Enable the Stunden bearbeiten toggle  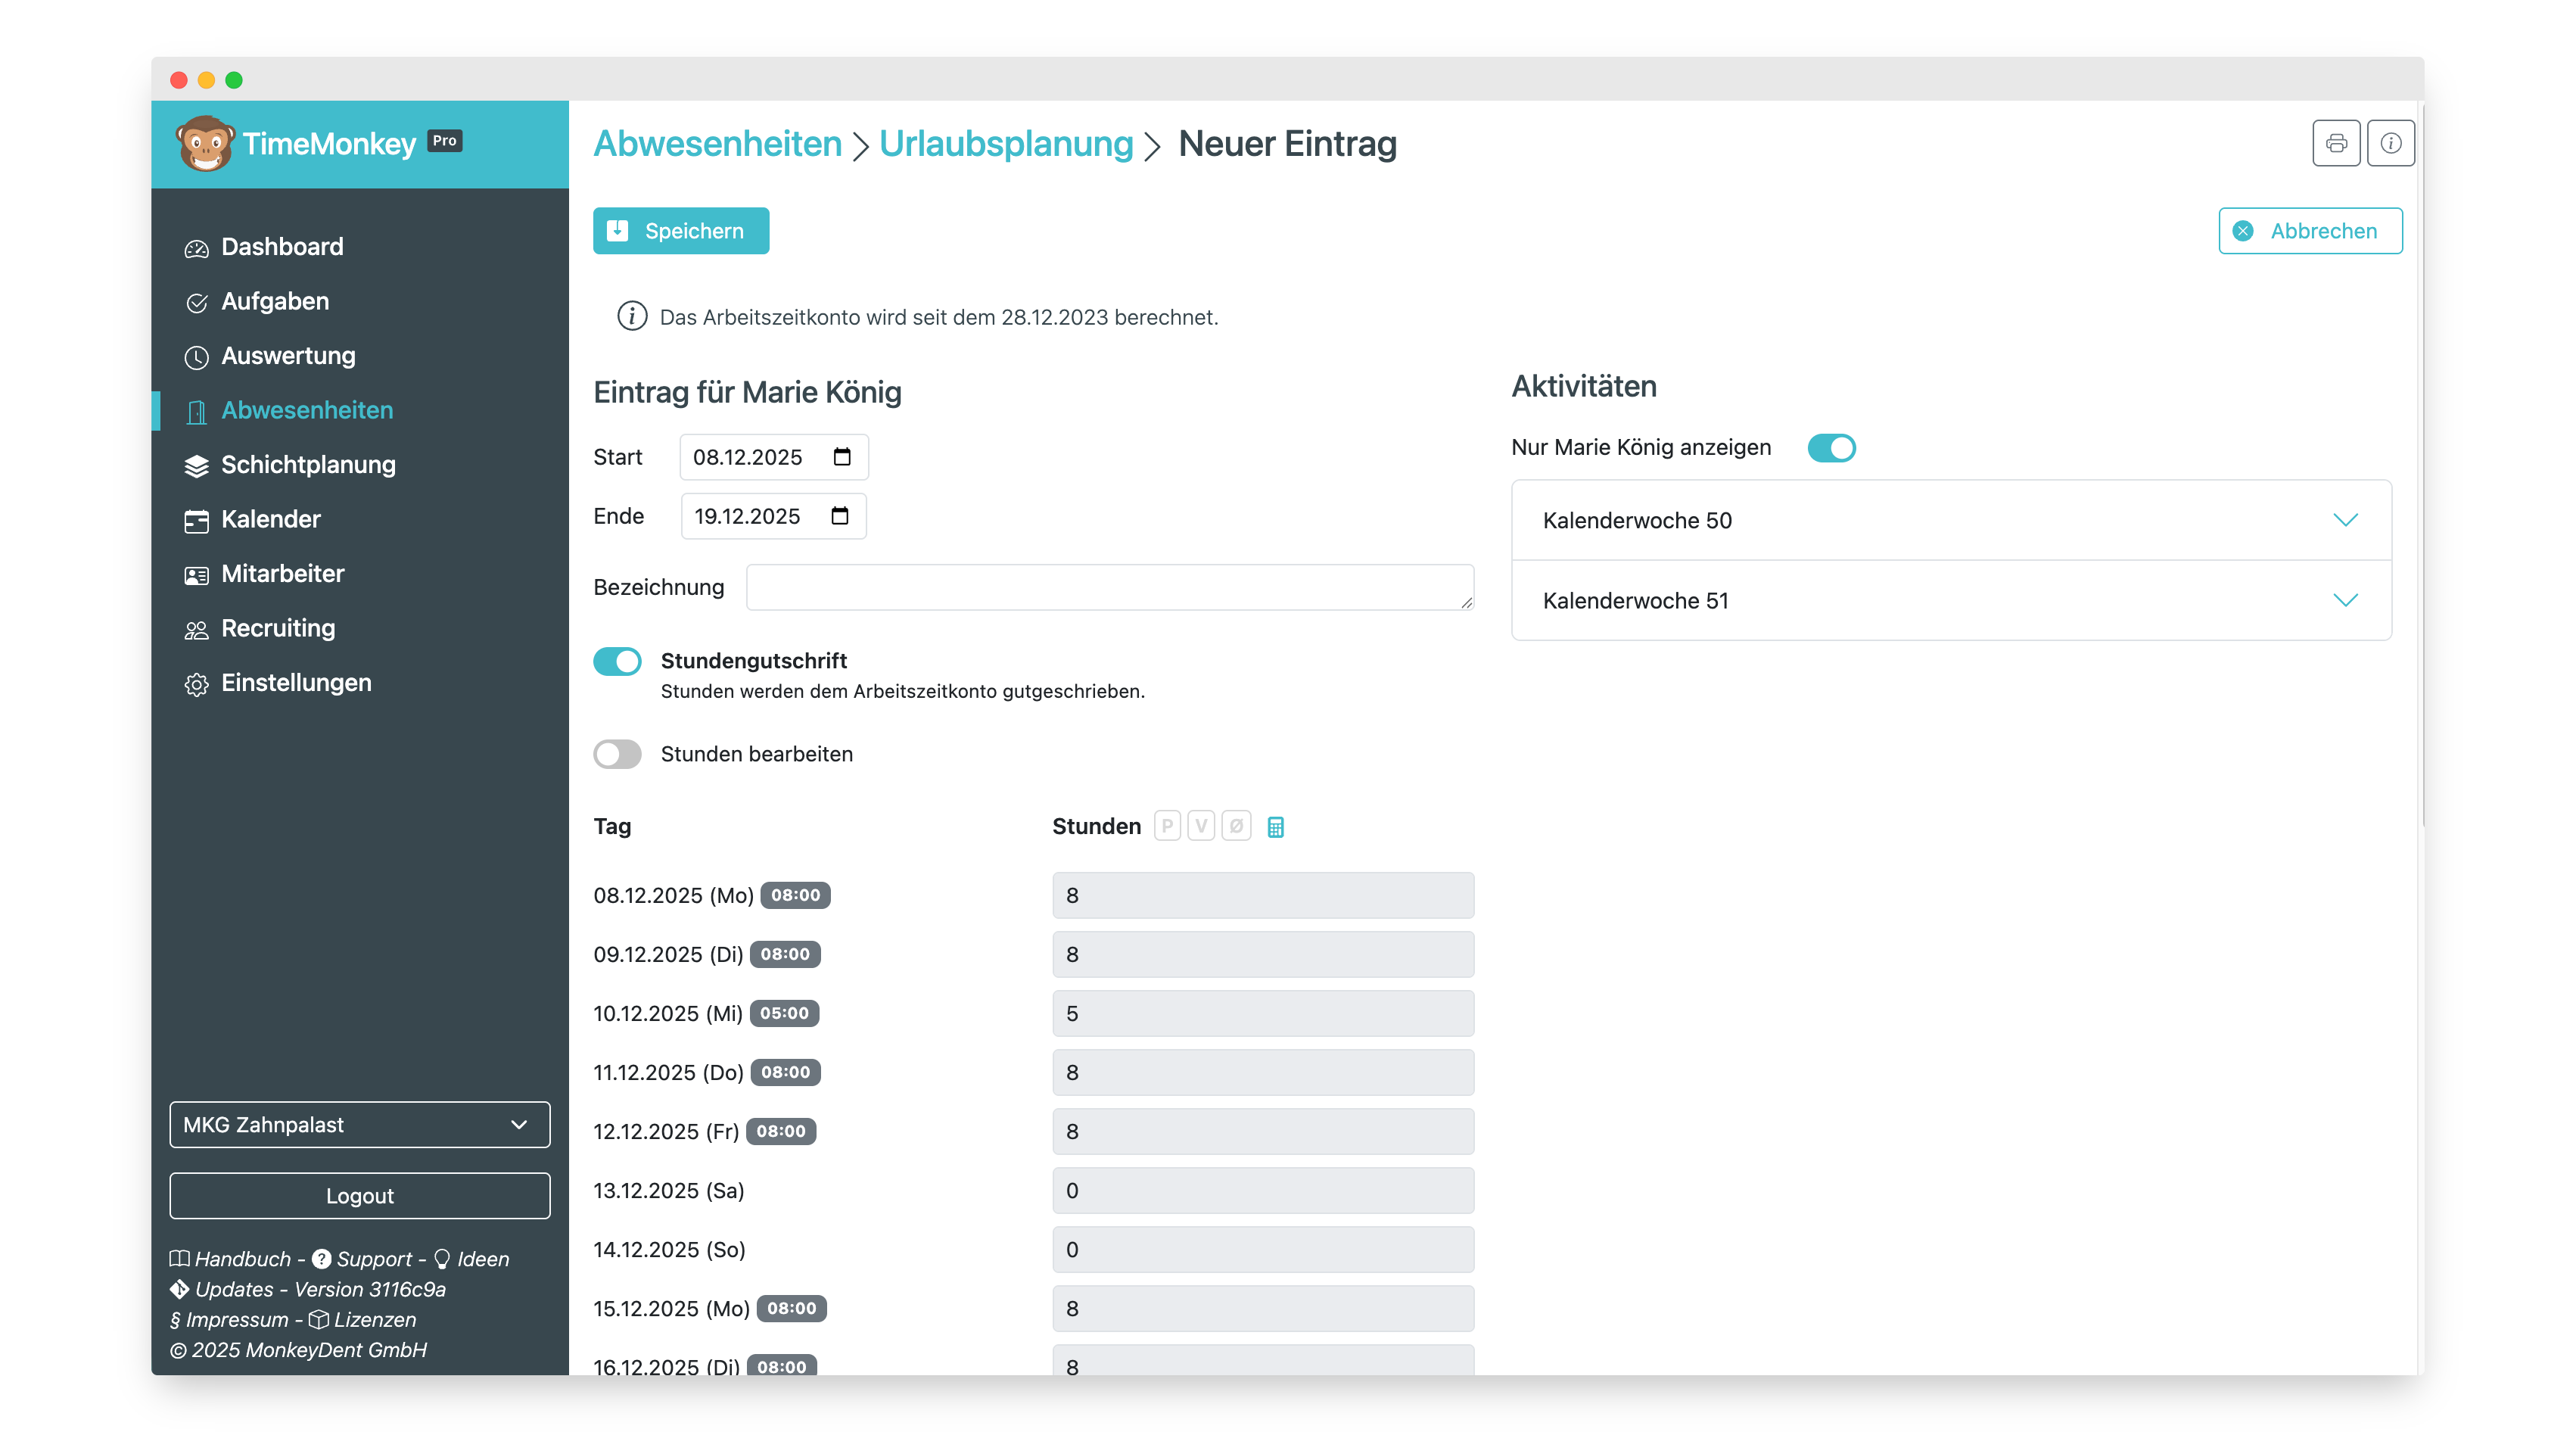tap(617, 754)
